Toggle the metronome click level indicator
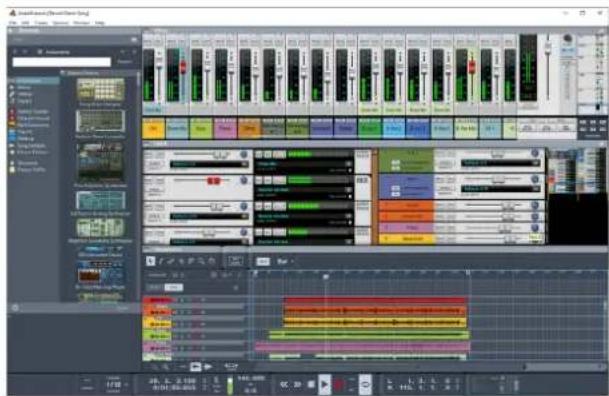Screen dimensions: 609x396 (230, 386)
